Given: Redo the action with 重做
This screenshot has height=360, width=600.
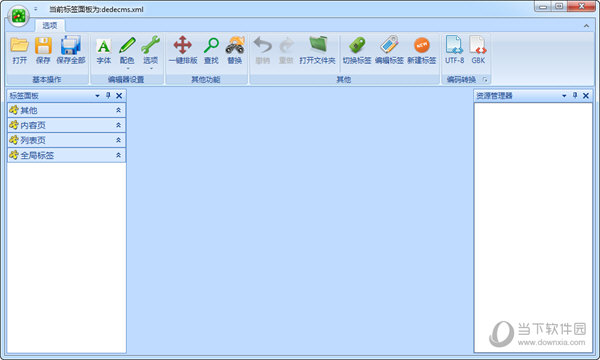Looking at the screenshot, I should pyautogui.click(x=286, y=50).
